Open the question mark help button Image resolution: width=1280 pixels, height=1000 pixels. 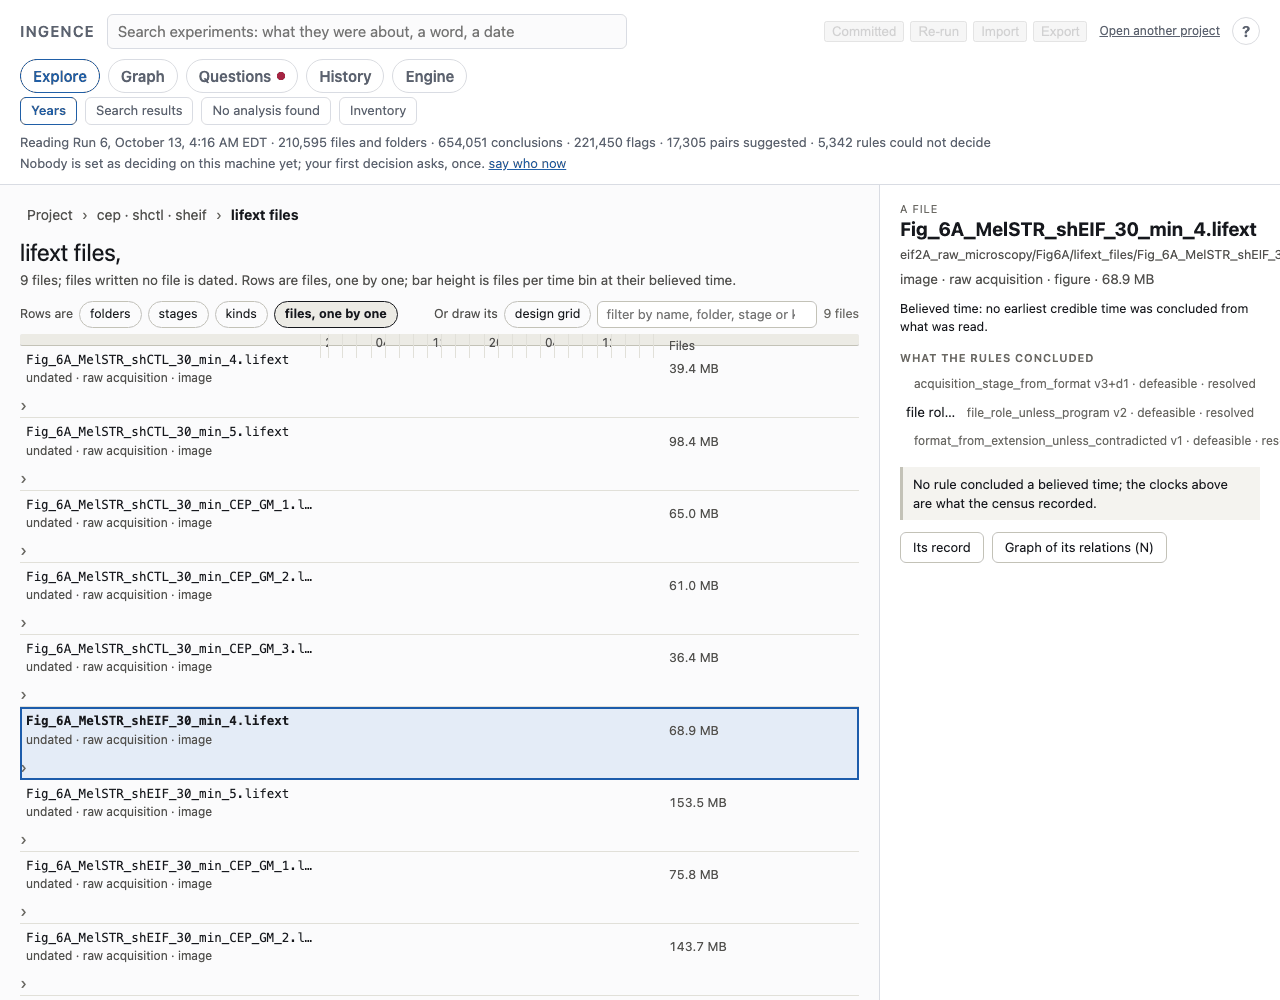click(x=1246, y=31)
